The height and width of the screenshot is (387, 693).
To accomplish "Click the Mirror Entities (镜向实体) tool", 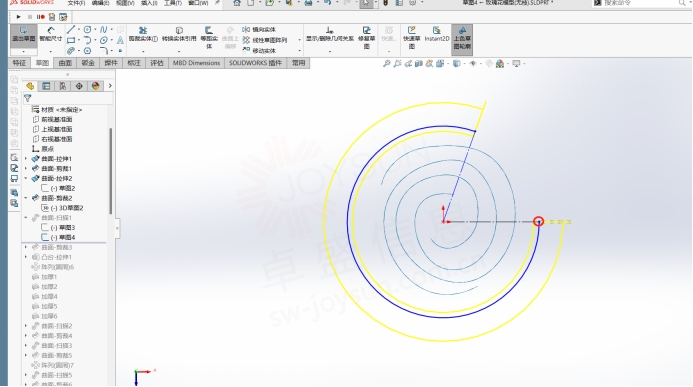I will [259, 30].
